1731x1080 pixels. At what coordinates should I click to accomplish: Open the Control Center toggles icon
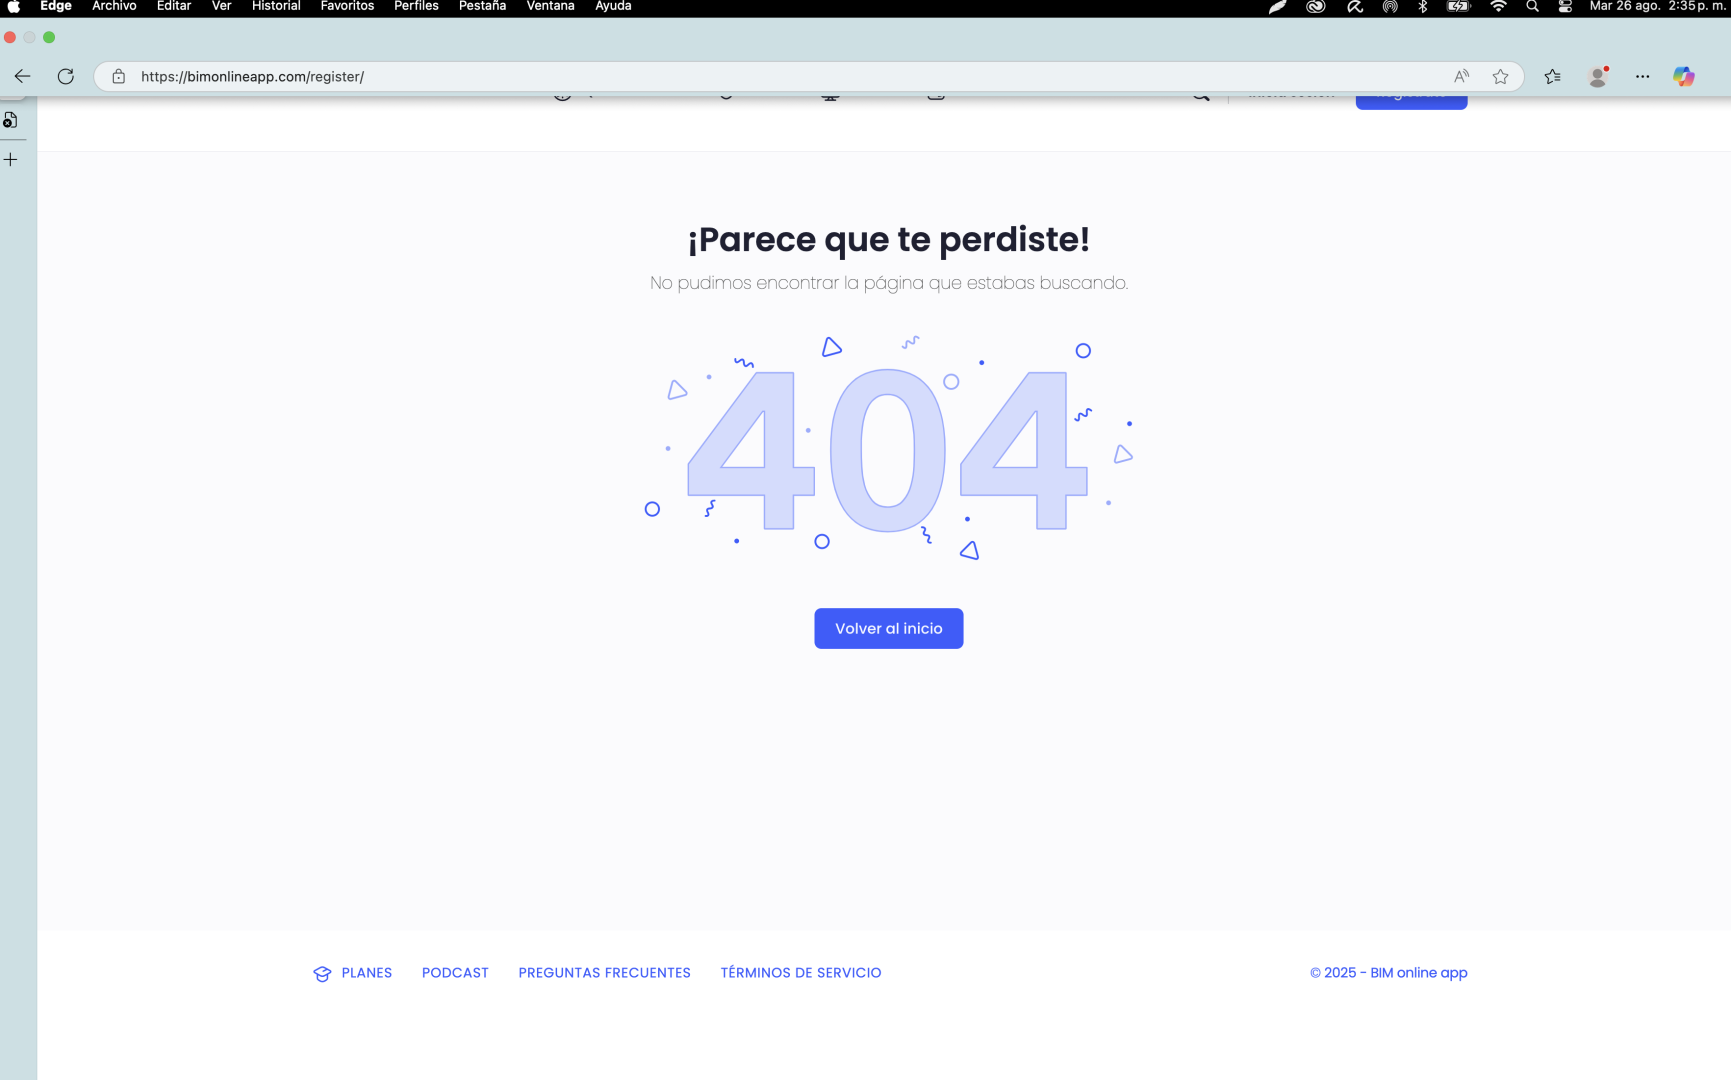[x=1565, y=7]
